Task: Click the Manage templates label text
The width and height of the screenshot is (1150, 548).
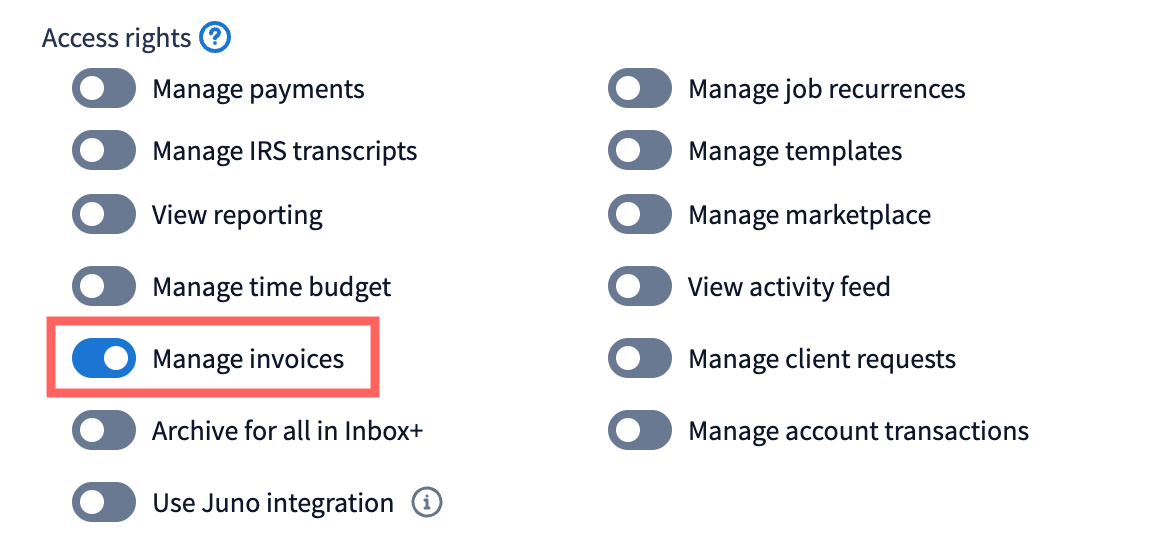Action: [795, 151]
